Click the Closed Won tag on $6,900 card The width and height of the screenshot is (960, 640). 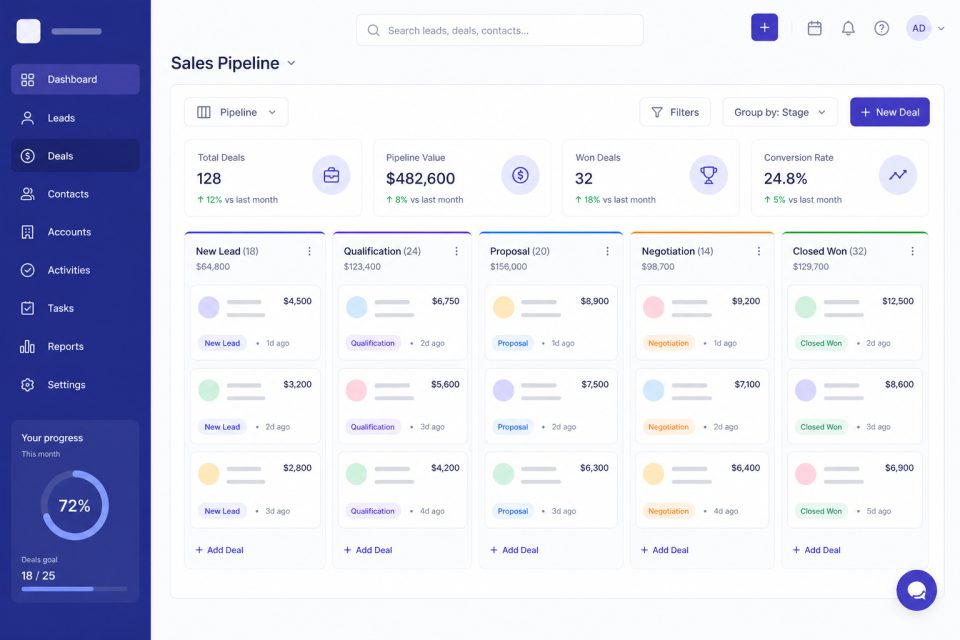(821, 511)
